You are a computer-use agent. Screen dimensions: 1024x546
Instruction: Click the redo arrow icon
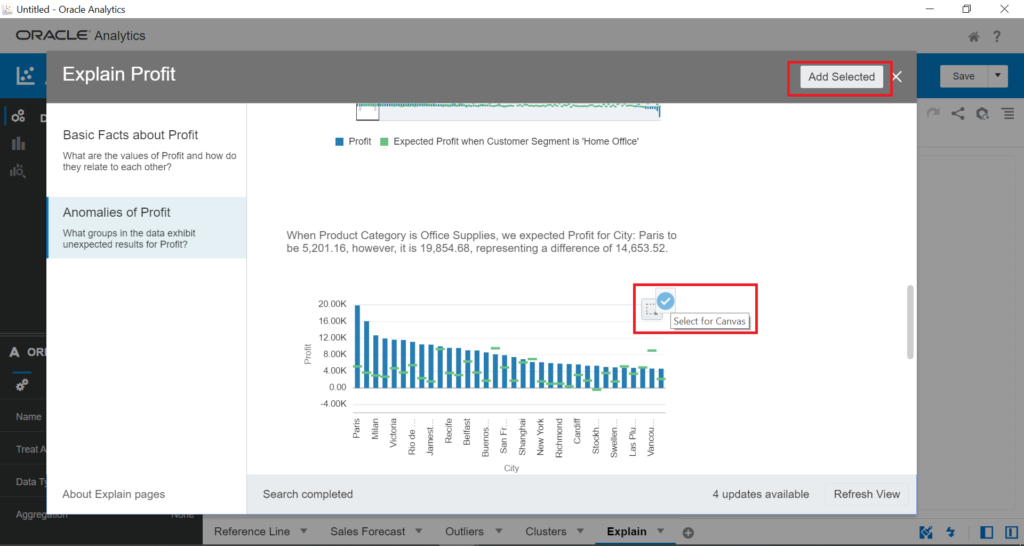pos(933,114)
